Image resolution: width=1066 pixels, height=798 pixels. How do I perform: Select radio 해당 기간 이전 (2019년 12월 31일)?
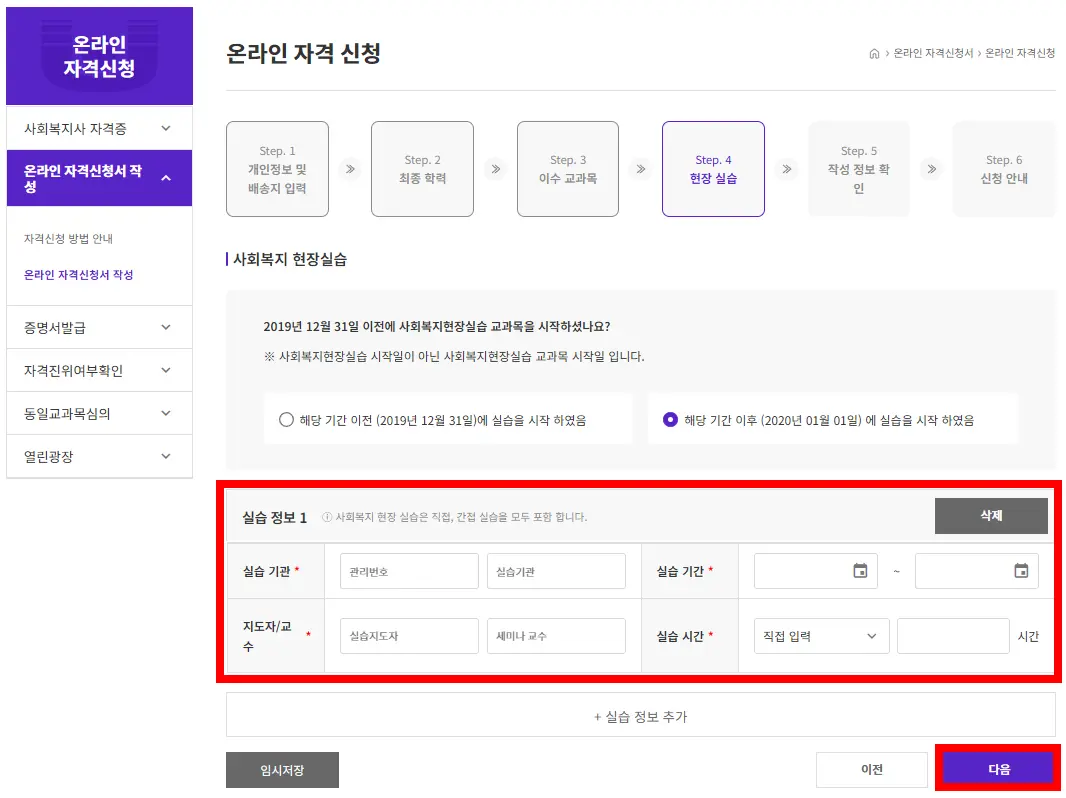(286, 420)
